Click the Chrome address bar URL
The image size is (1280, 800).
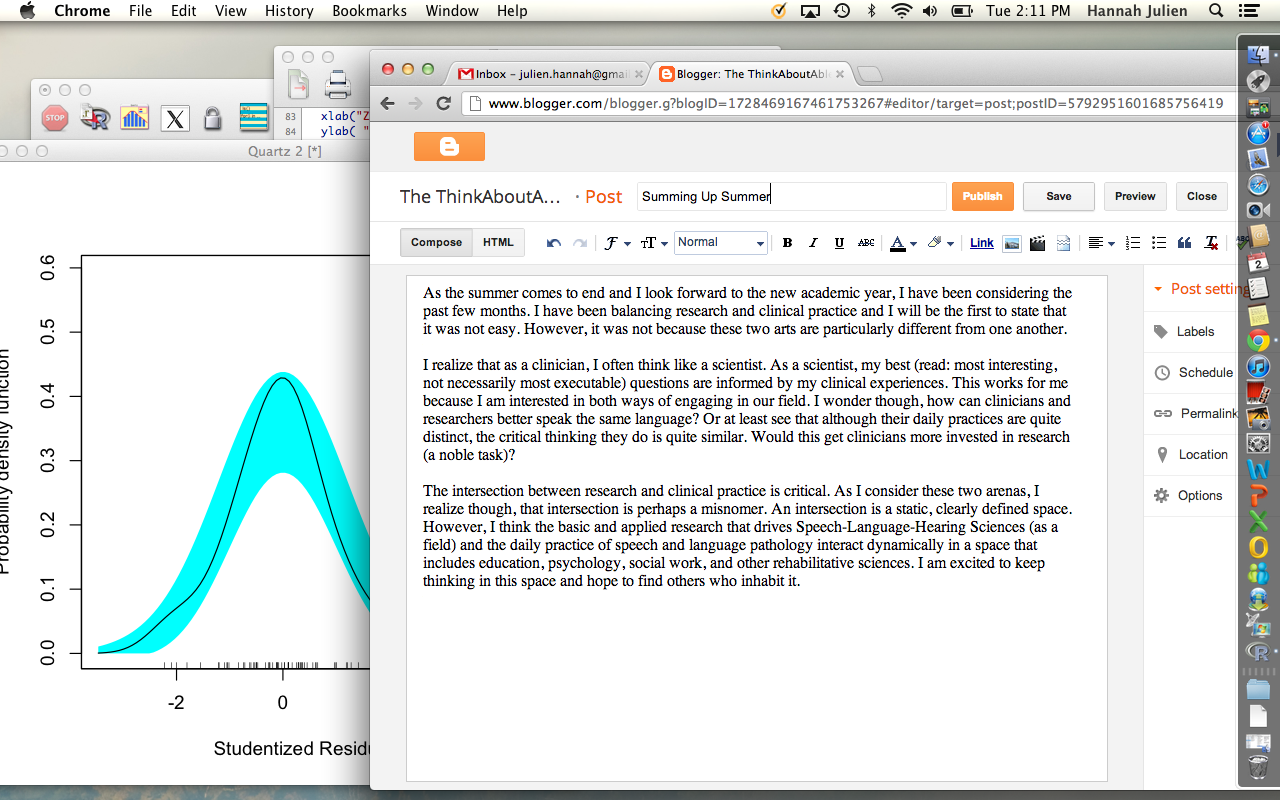tap(855, 103)
